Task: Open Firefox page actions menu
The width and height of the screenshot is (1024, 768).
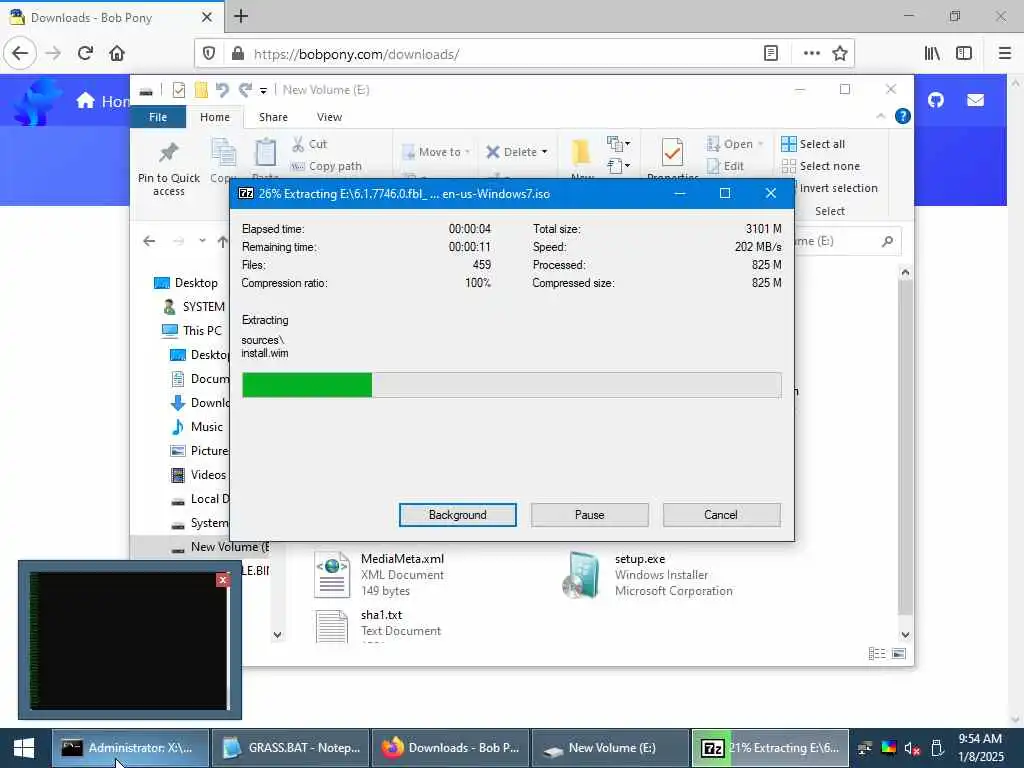Action: coord(811,53)
